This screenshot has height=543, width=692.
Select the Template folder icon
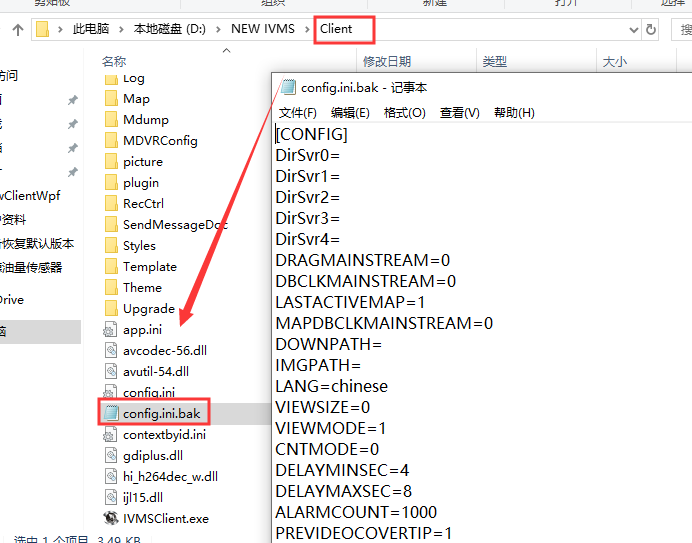click(111, 266)
